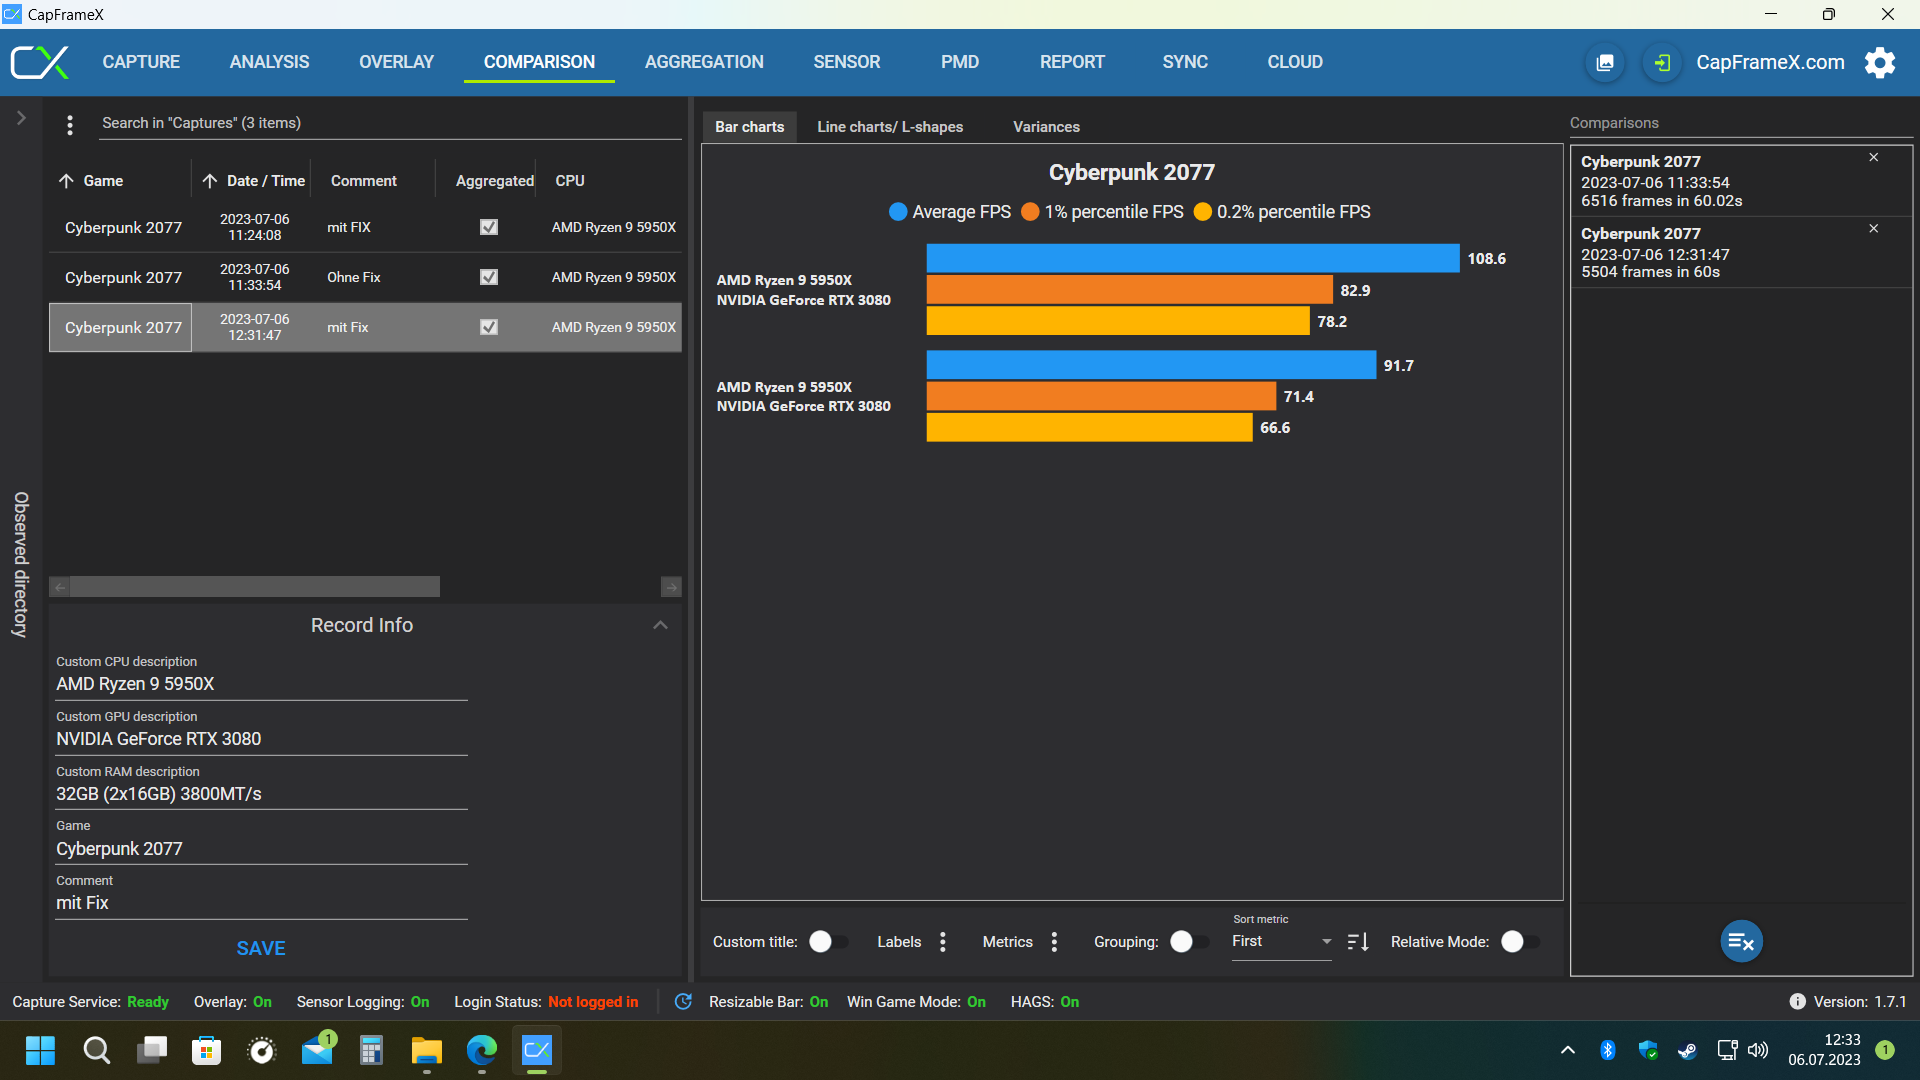Viewport: 1920px width, 1080px height.
Task: Sort captures by Game column
Action: (x=103, y=181)
